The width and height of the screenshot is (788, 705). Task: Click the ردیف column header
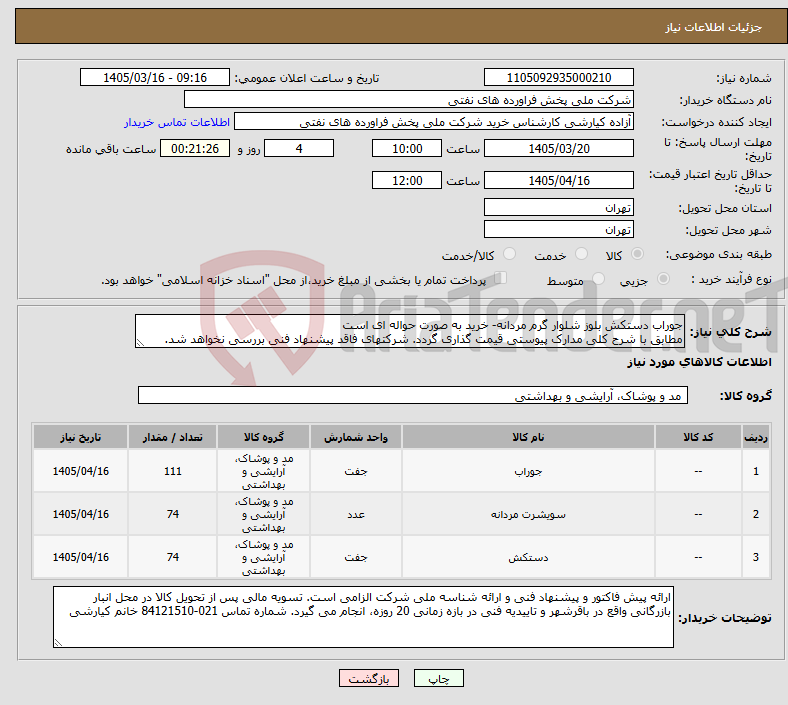point(756,437)
